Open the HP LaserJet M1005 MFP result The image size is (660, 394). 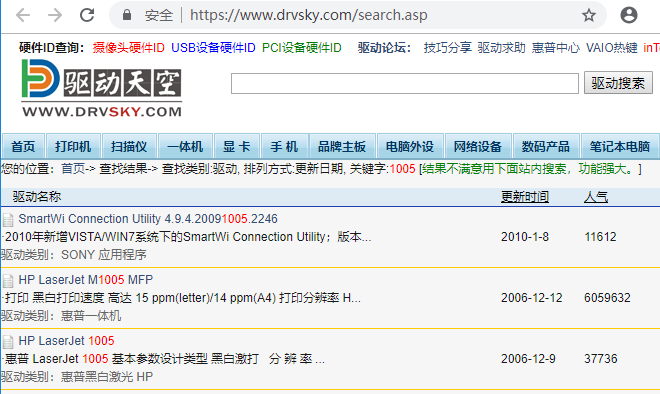click(x=86, y=280)
